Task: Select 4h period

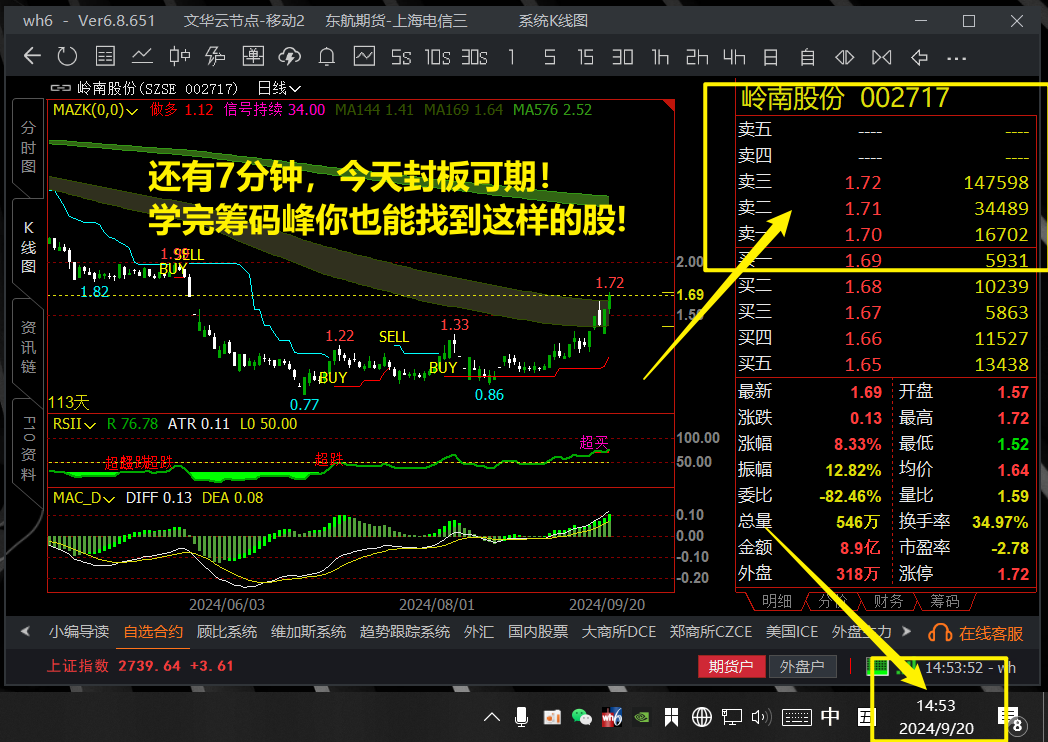Action: [x=734, y=57]
